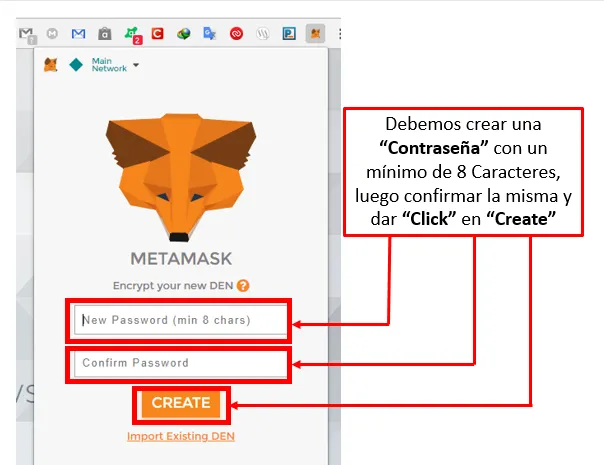Focus the New Password input field
Viewport: 604px width, 465px height.
click(180, 320)
